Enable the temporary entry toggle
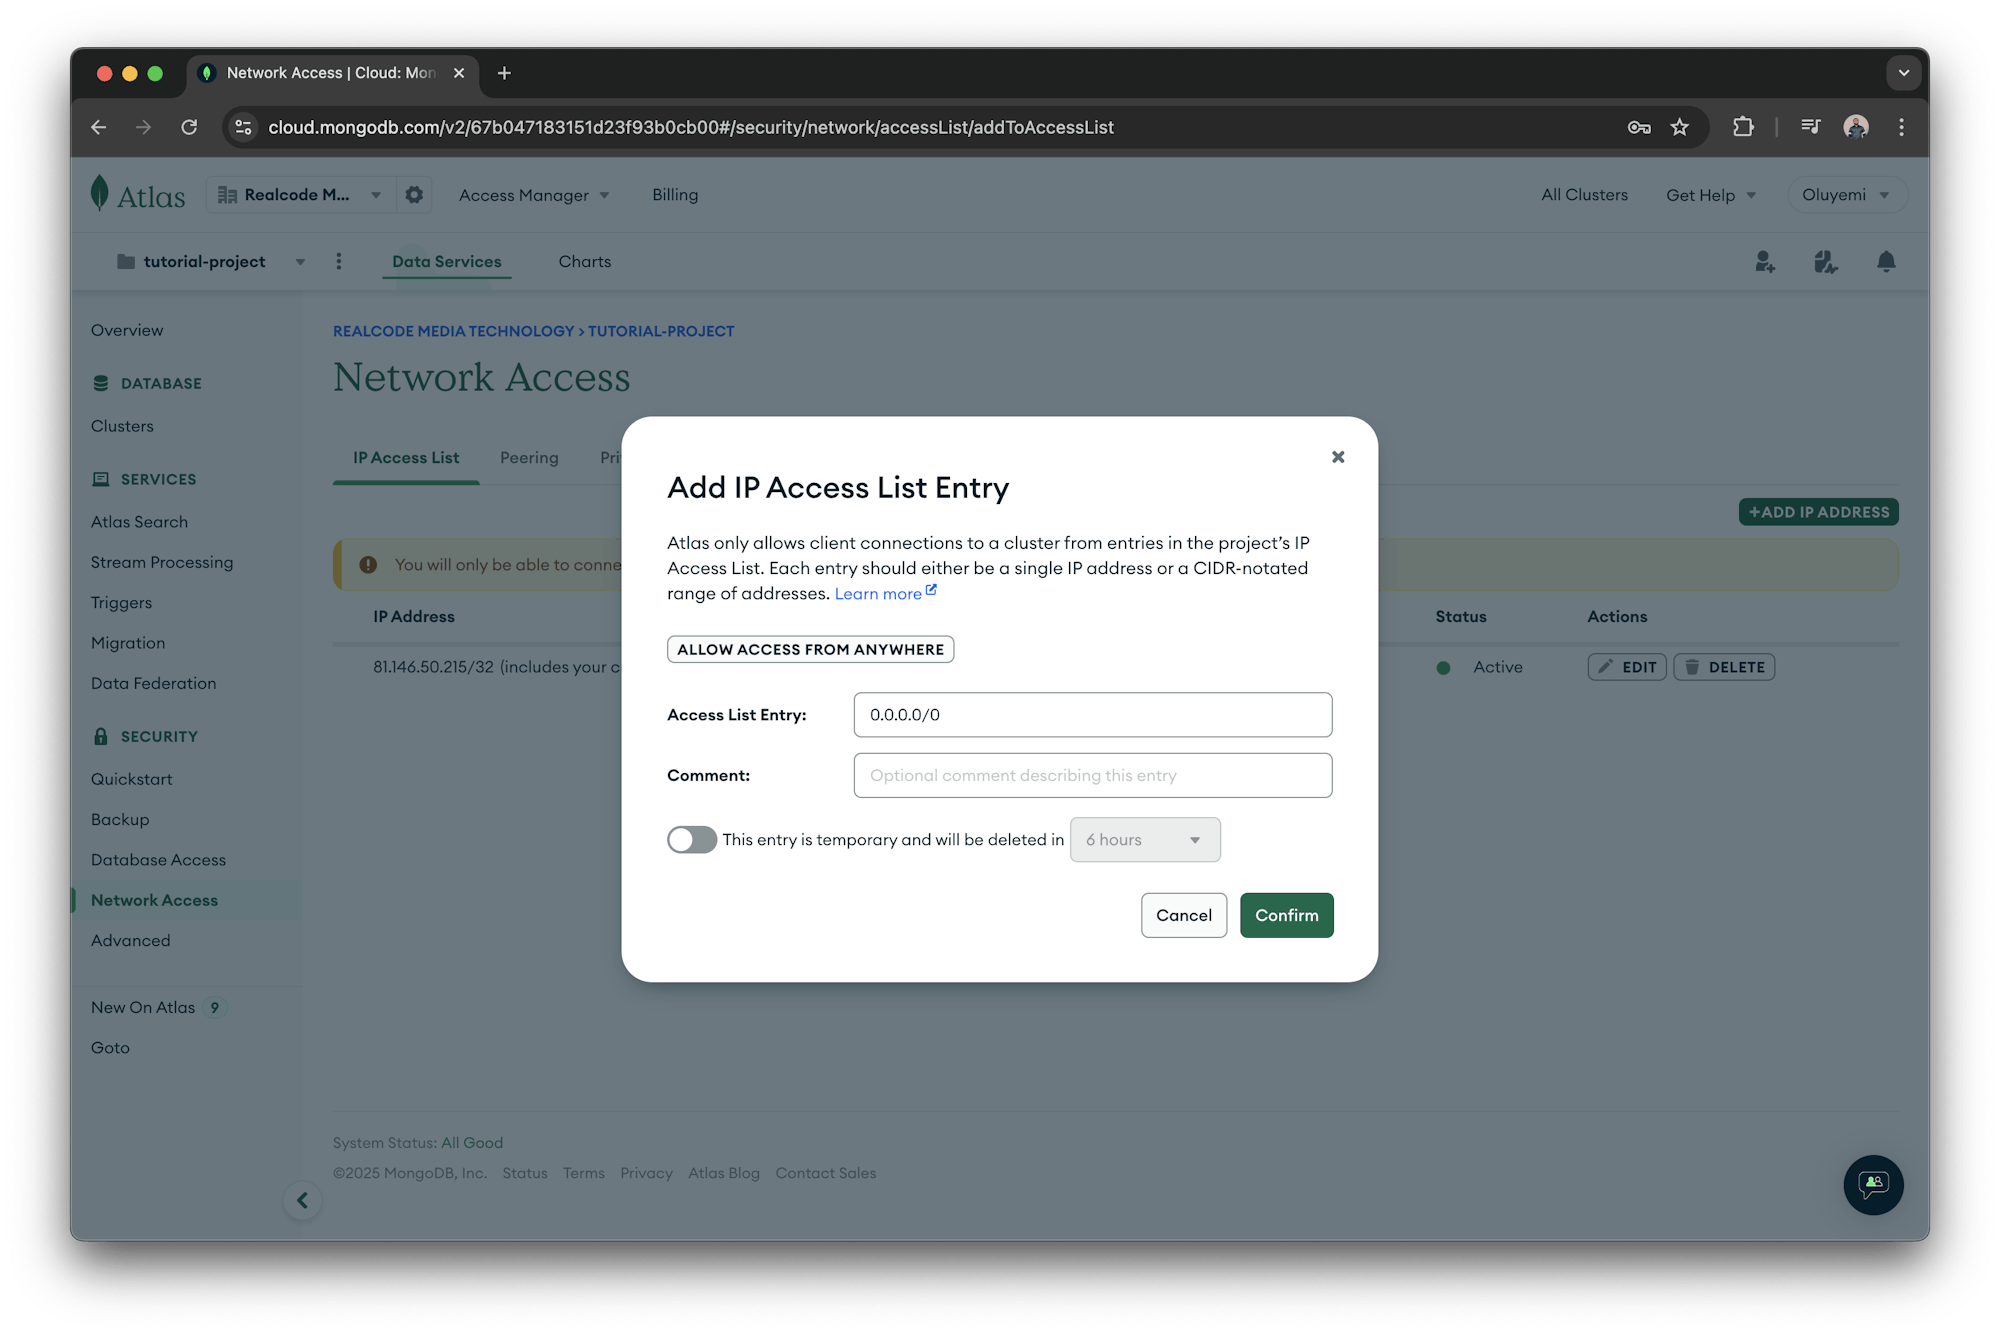 (691, 839)
